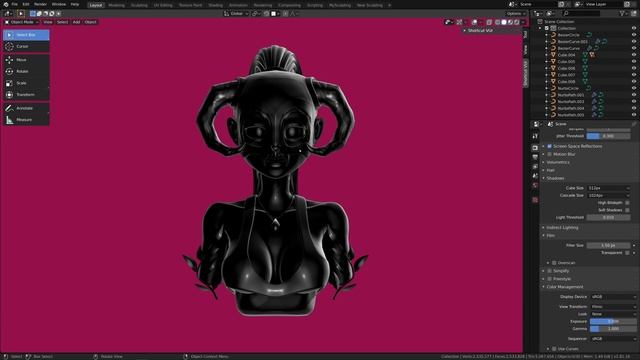Open Cube Size dropdown
The height and width of the screenshot is (360, 640).
(x=609, y=188)
